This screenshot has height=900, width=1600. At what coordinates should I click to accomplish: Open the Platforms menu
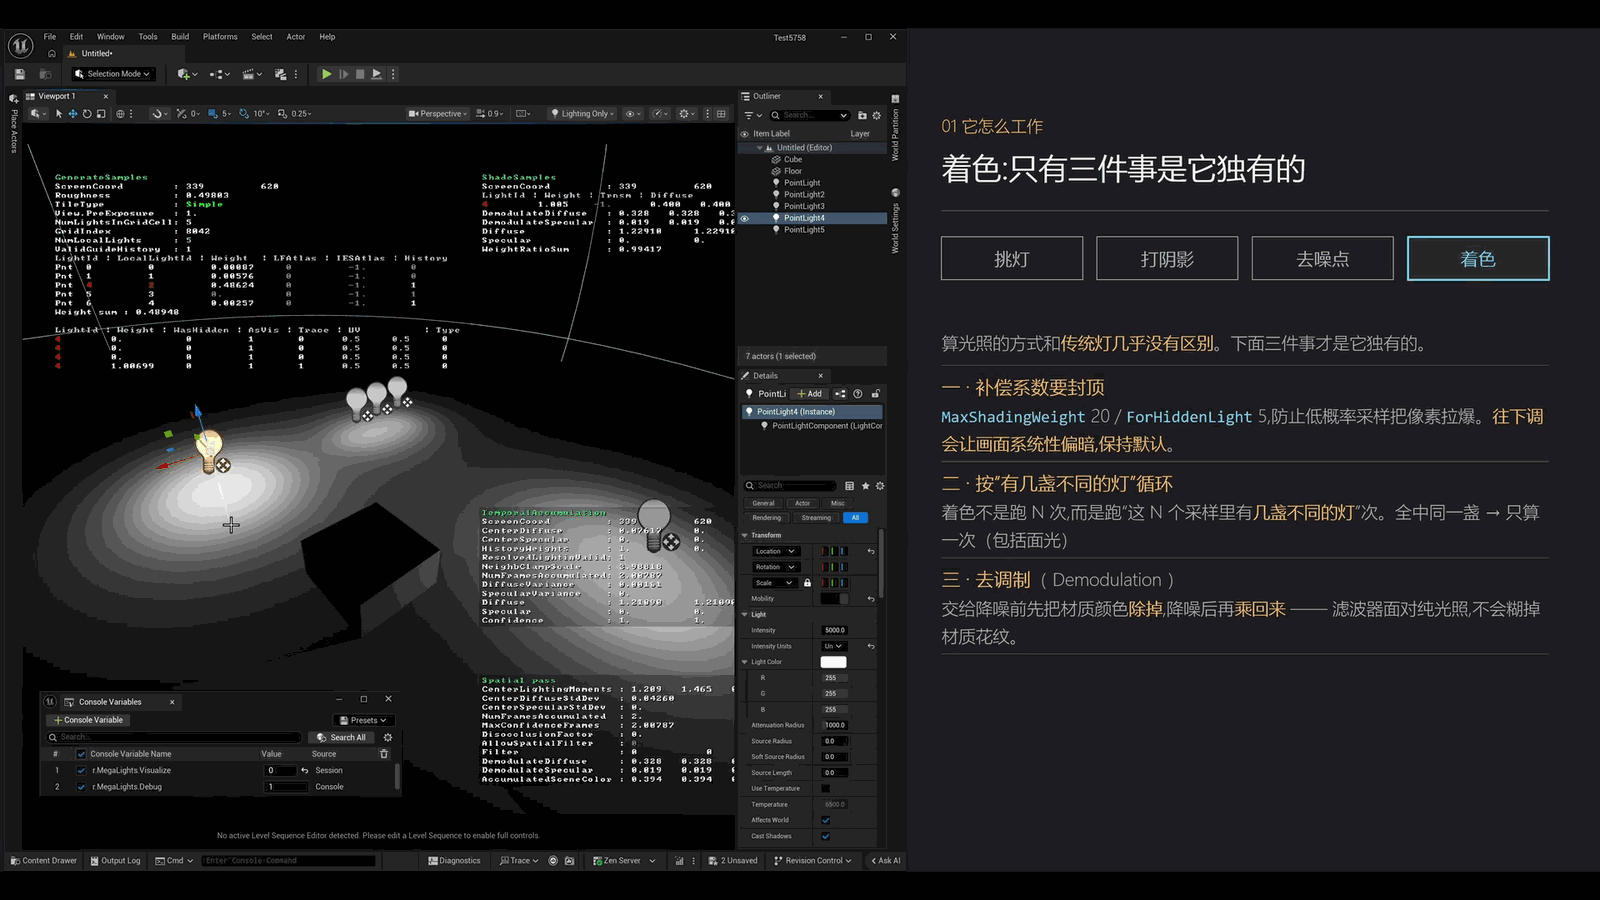(220, 37)
